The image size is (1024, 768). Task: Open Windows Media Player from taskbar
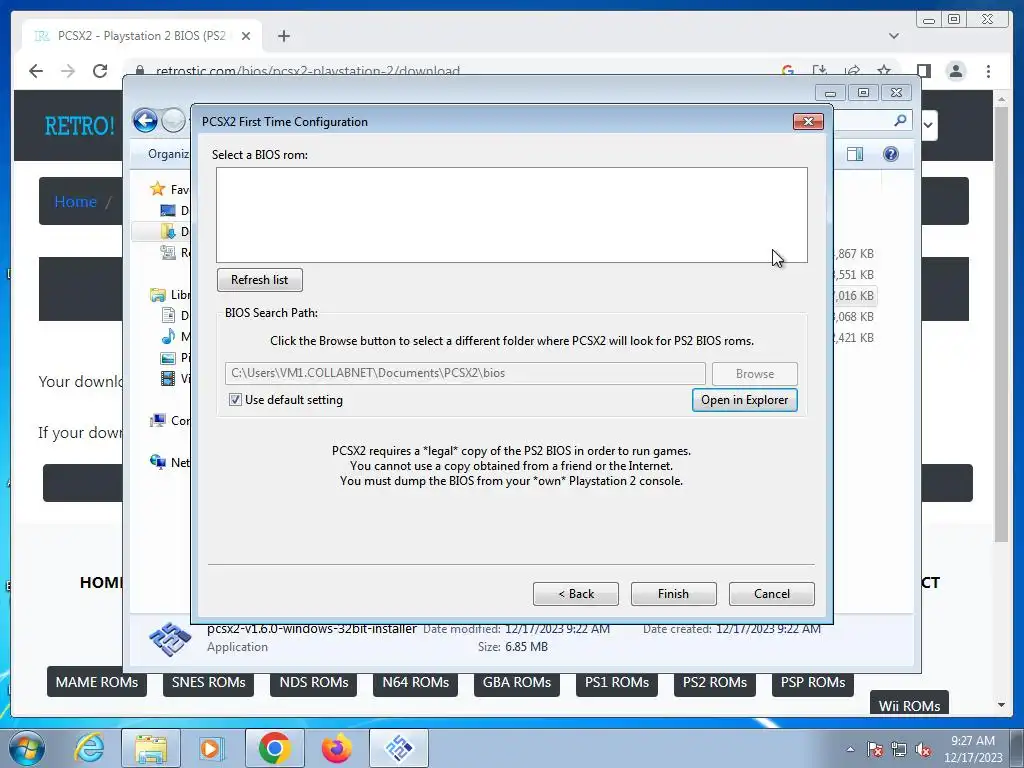[x=212, y=748]
